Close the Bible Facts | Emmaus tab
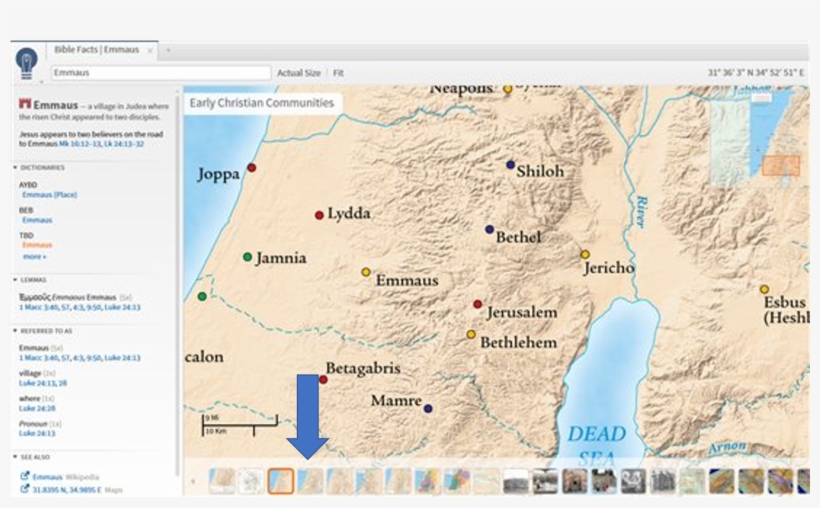 pos(150,50)
